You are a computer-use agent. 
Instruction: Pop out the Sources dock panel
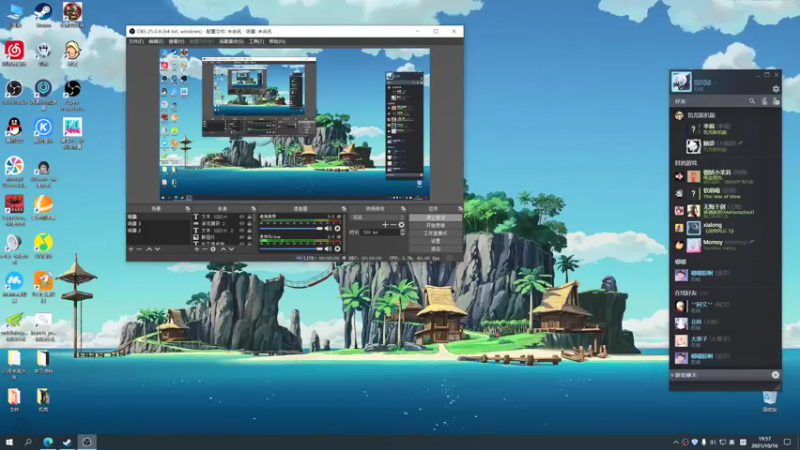click(x=253, y=209)
